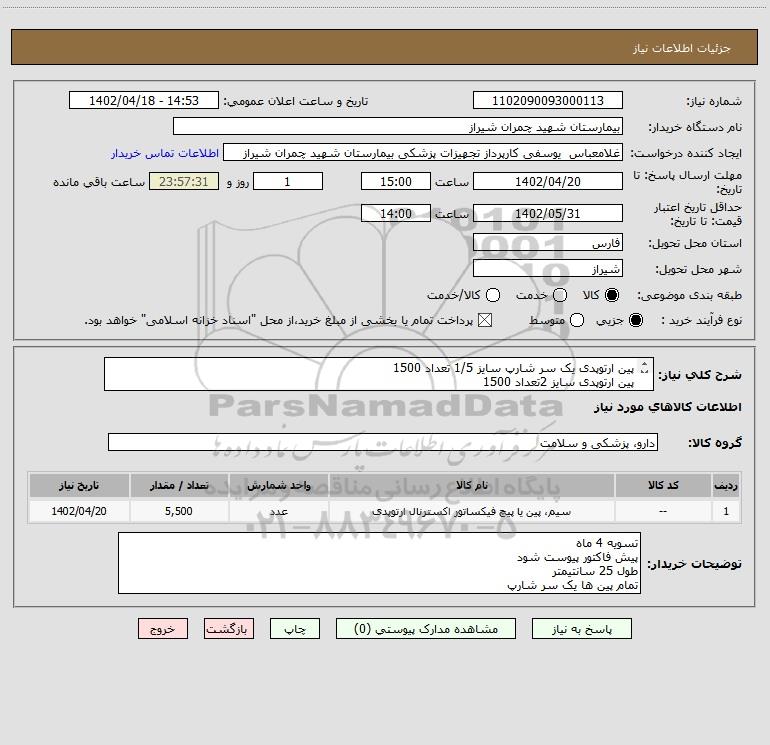
Task: Click the خروج exit button
Action: click(x=163, y=629)
